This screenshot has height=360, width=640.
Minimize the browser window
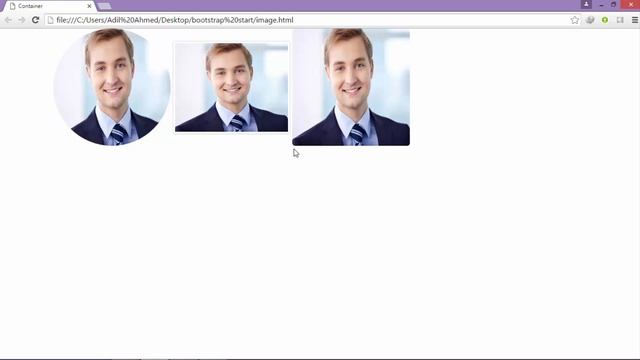click(x=601, y=4)
